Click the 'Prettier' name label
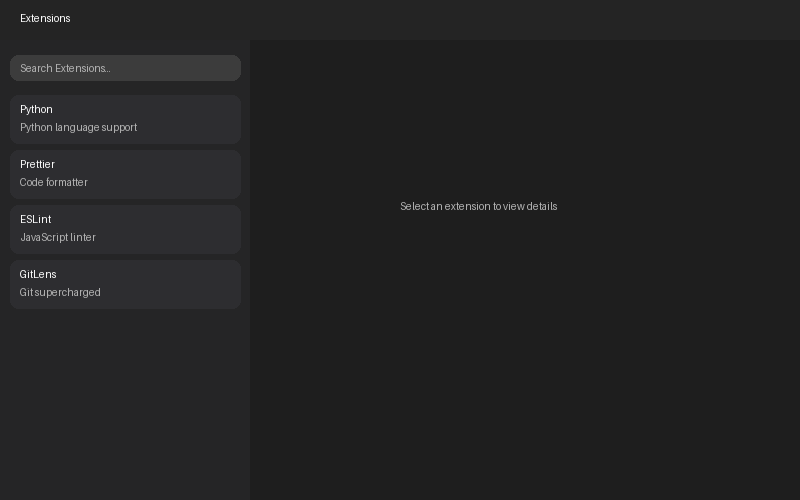 click(x=37, y=165)
